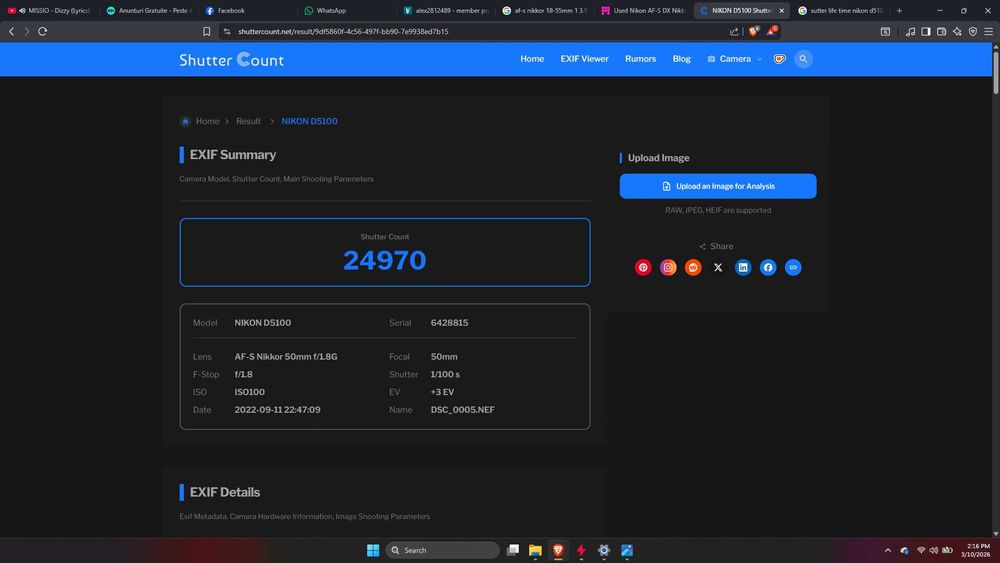Select the file name DSC_0005.NEF
The width and height of the screenshot is (1000, 563).
(x=462, y=410)
